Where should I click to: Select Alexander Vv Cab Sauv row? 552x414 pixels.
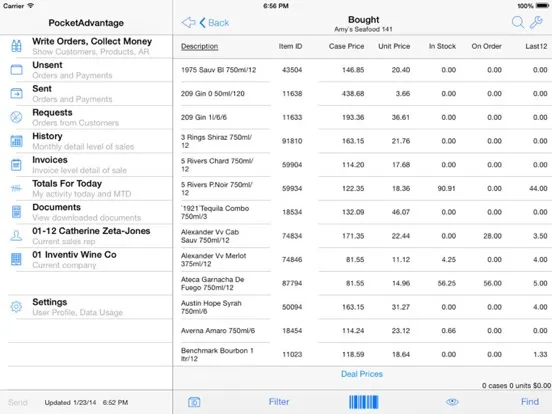tap(363, 236)
